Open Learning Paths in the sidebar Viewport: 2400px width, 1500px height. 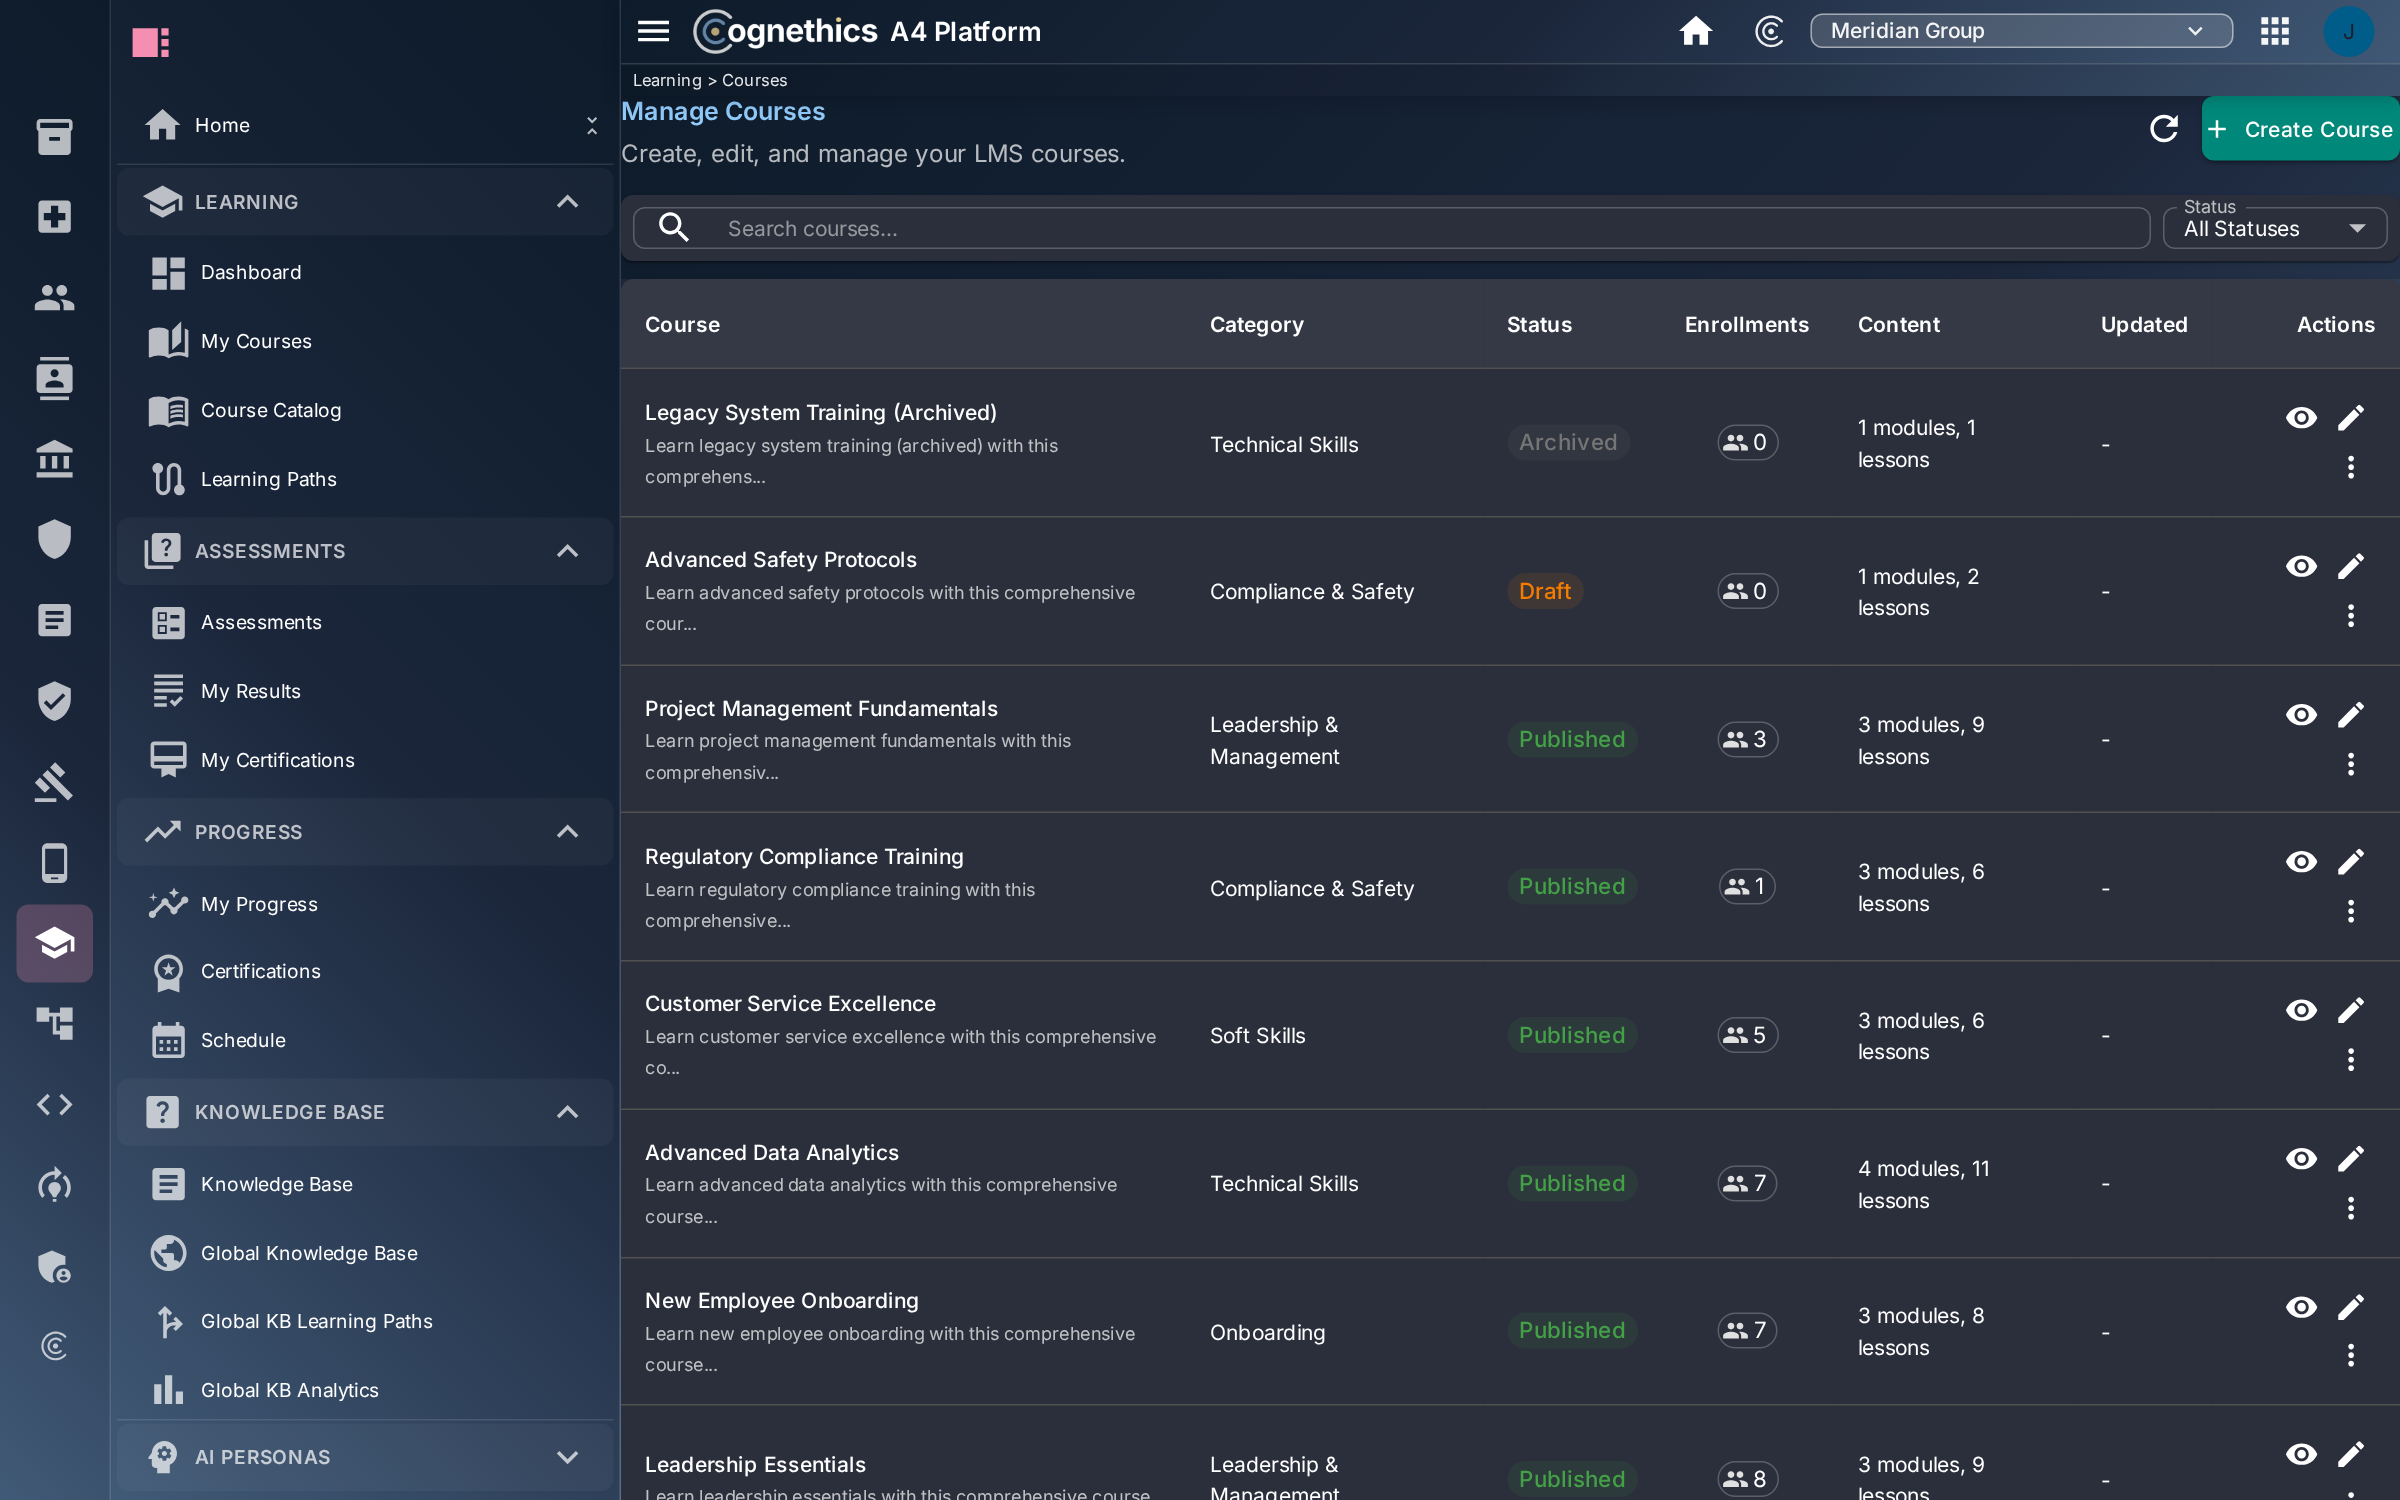click(x=365, y=479)
